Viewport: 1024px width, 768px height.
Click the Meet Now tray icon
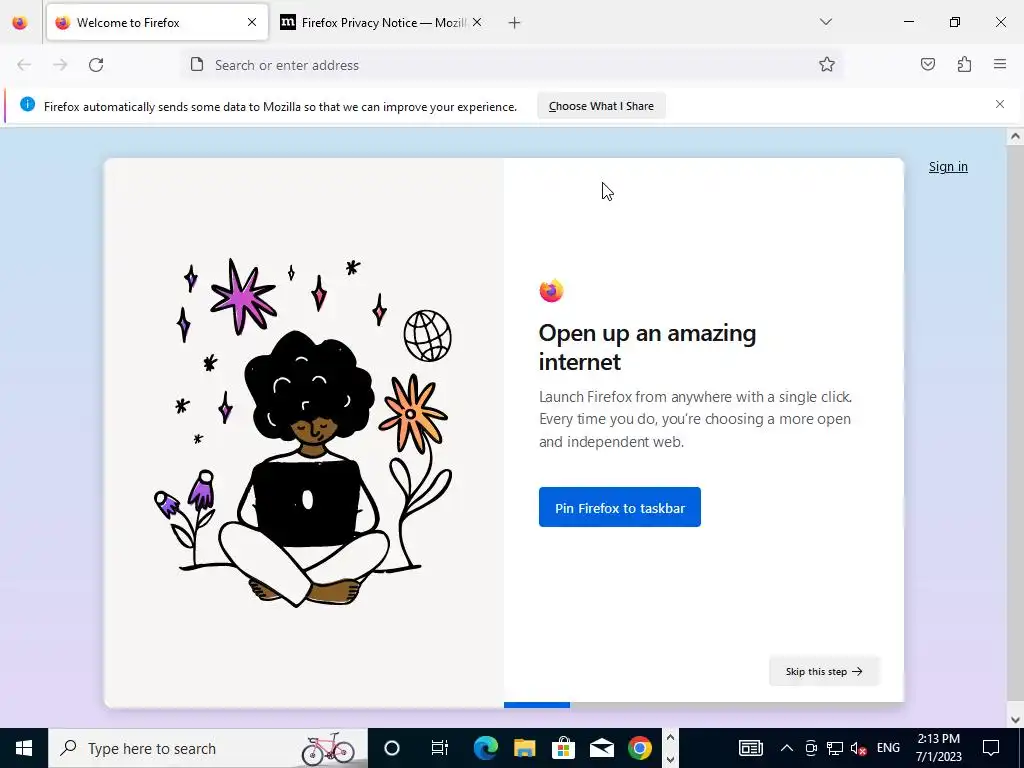tap(811, 748)
